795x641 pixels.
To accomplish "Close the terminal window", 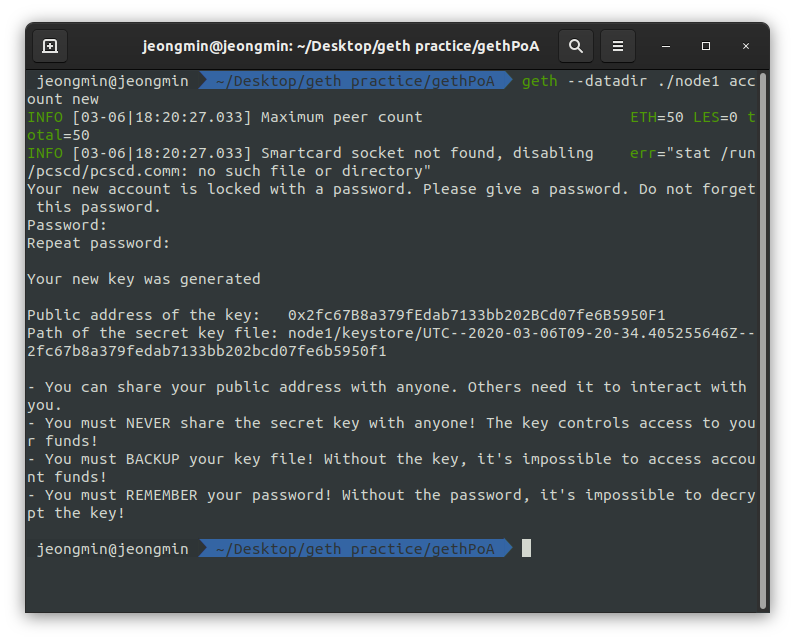I will click(746, 46).
